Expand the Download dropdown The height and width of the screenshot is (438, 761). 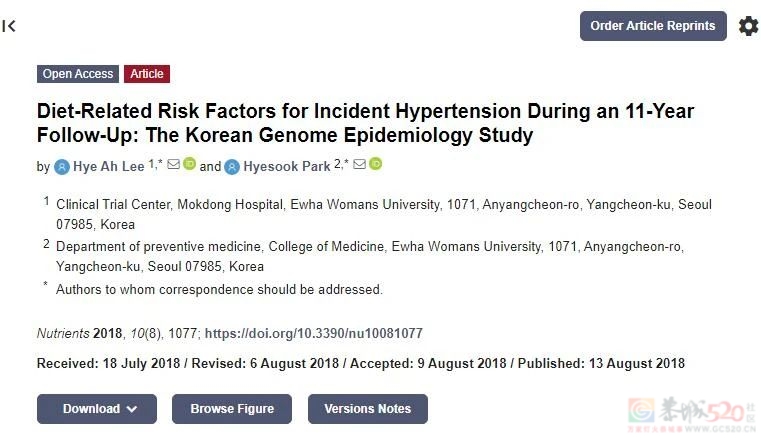pyautogui.click(x=96, y=409)
